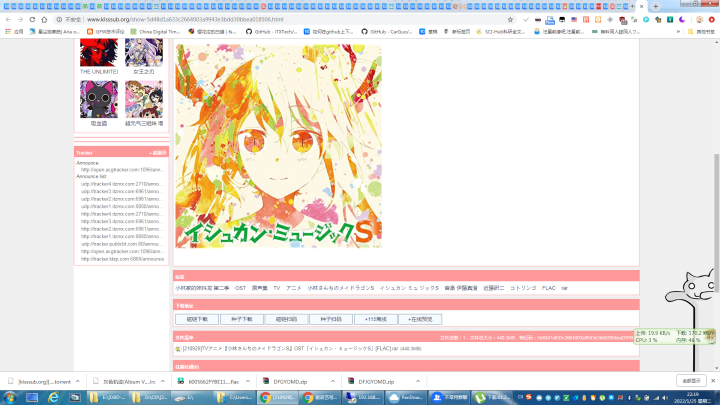The height and width of the screenshot is (405, 720).
Task: Show hidden bookmarks overflow chevron
Action: pyautogui.click(x=678, y=32)
